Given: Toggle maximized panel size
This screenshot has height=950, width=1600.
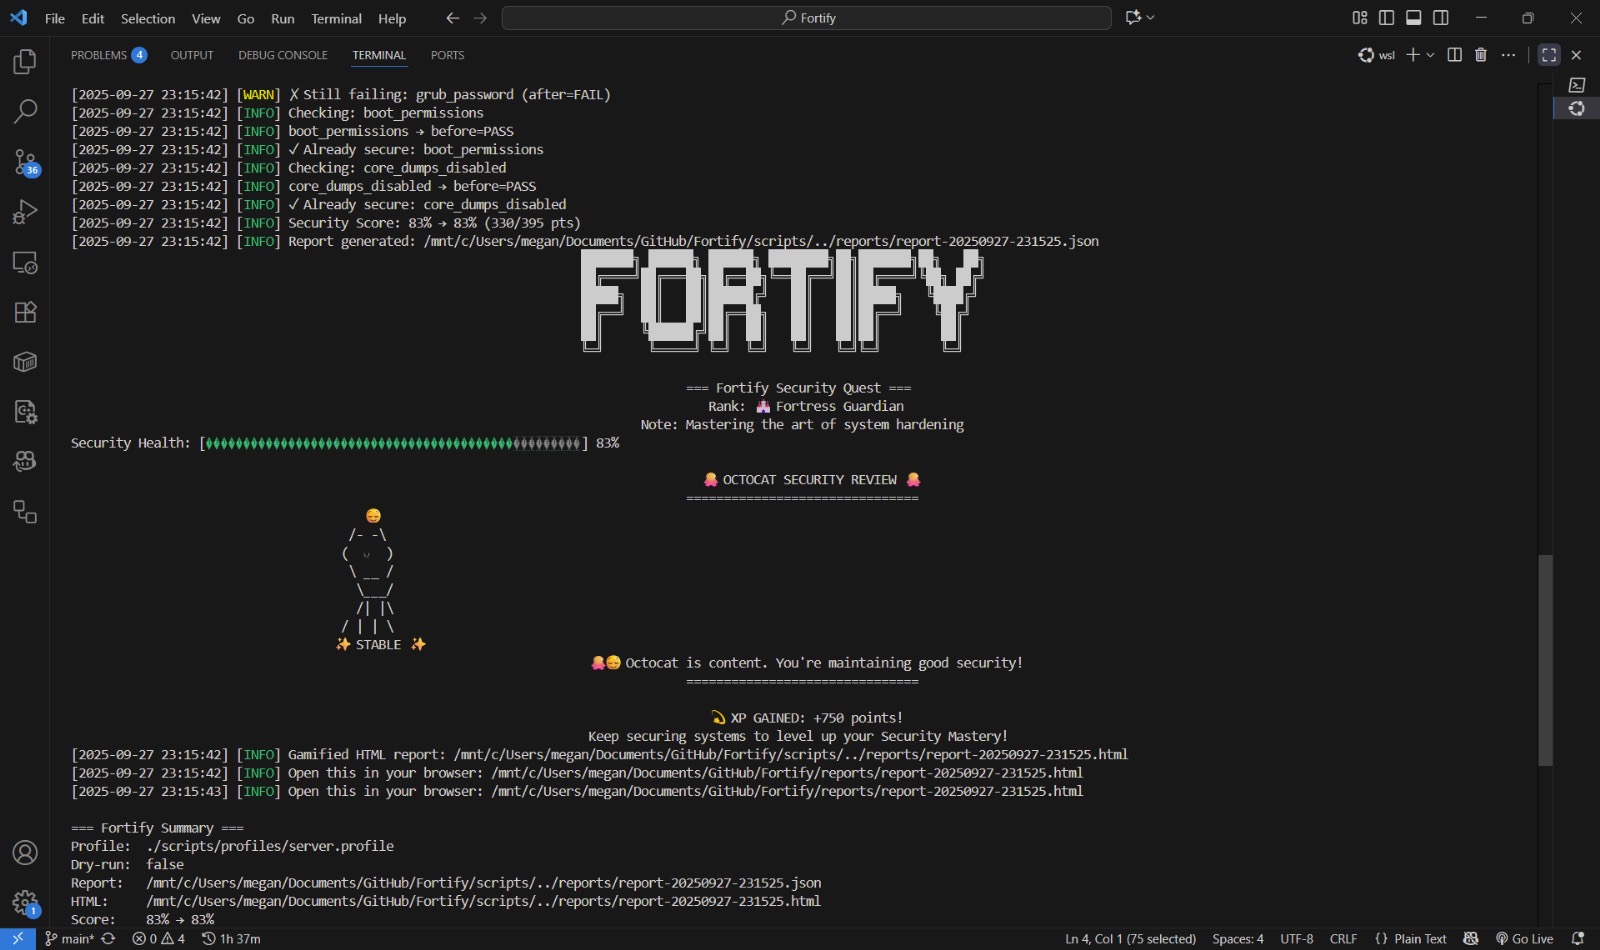Looking at the screenshot, I should pyautogui.click(x=1549, y=55).
